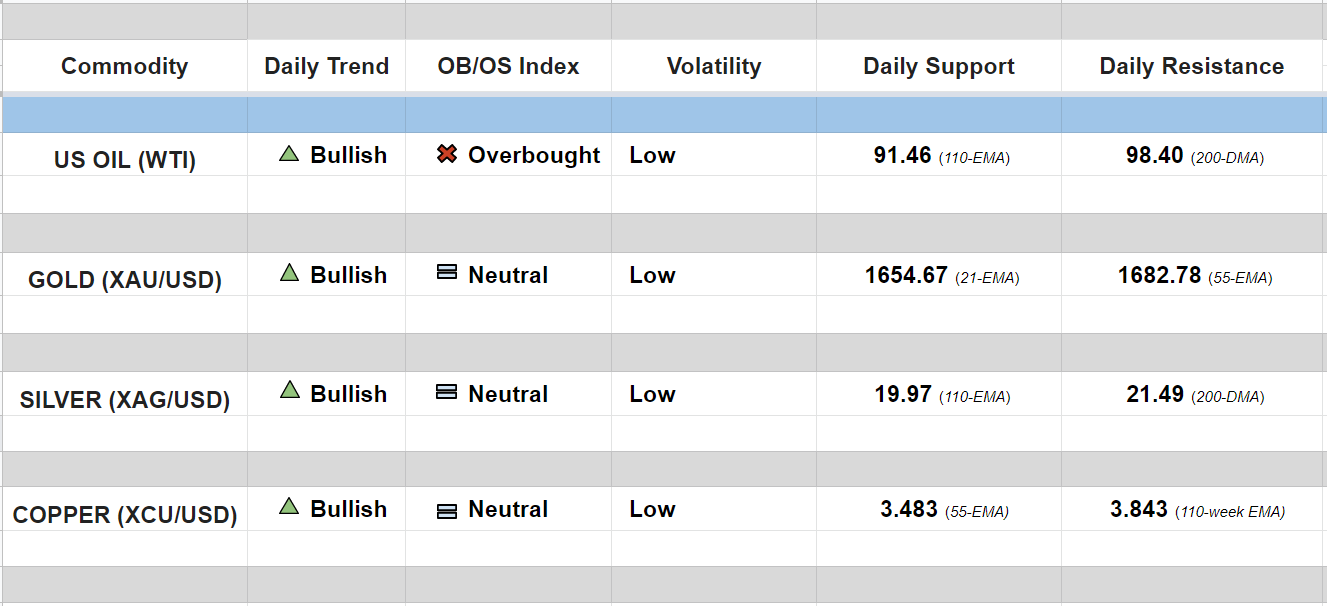Click the COPPER (XCU/USD) cell
This screenshot has height=606, width=1327.
tap(124, 515)
